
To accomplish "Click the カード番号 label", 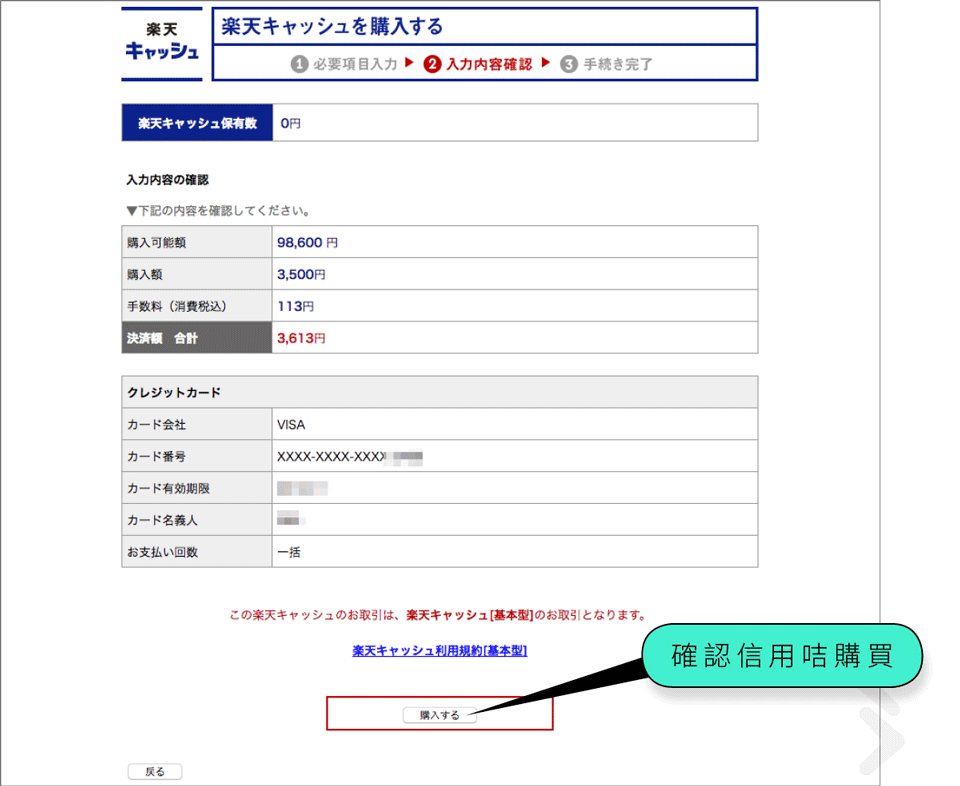I will pyautogui.click(x=156, y=456).
